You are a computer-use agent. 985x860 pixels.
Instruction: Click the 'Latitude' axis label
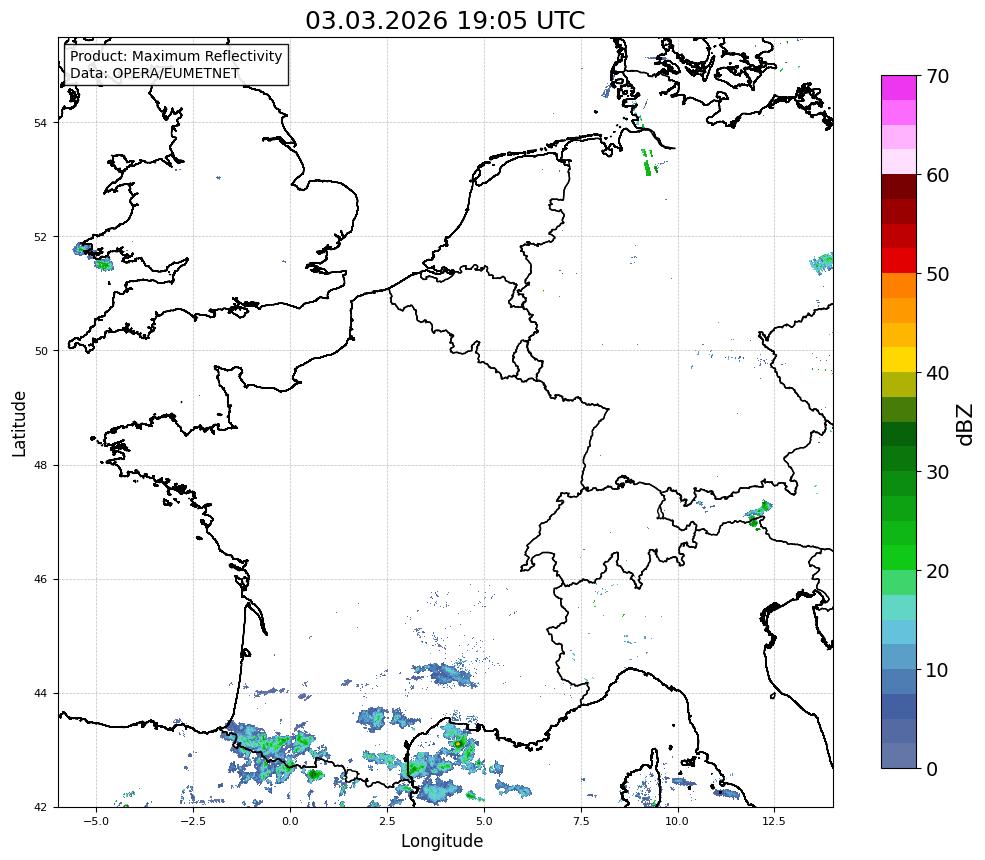[x=19, y=423]
